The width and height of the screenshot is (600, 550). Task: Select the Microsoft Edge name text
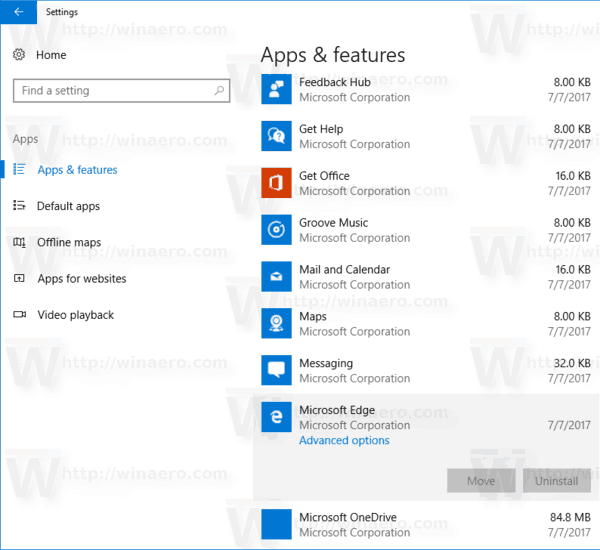coord(337,410)
